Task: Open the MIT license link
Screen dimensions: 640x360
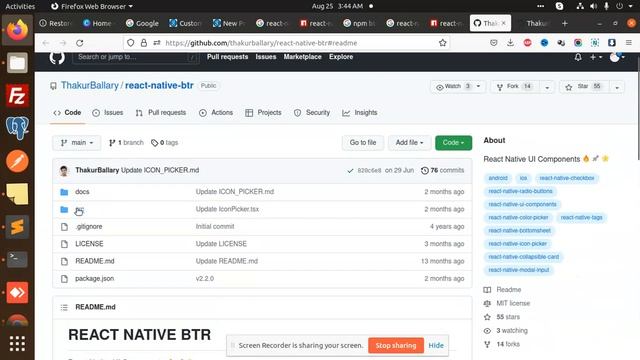Action: pos(513,303)
